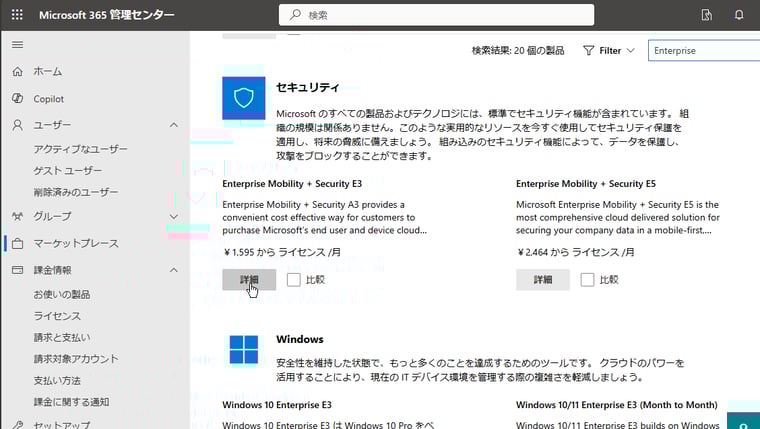Click the Groups icon in the sidebar

(17, 216)
